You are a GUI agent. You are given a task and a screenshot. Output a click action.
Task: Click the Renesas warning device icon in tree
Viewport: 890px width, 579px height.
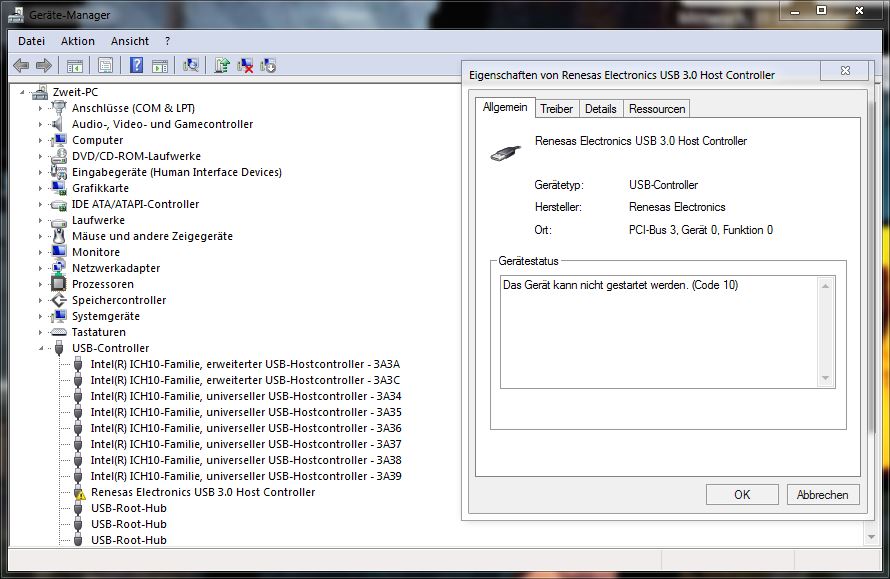click(79, 492)
